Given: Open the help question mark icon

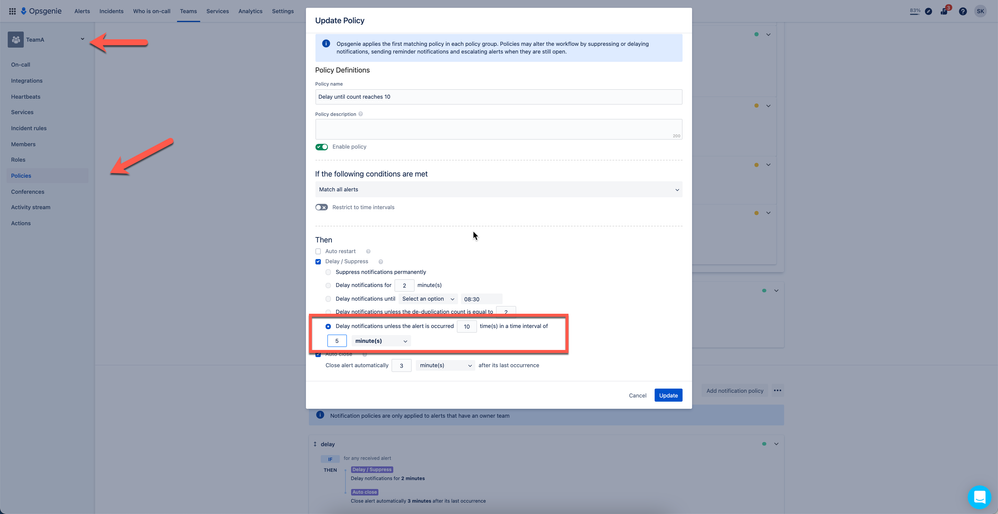Looking at the screenshot, I should click(962, 11).
